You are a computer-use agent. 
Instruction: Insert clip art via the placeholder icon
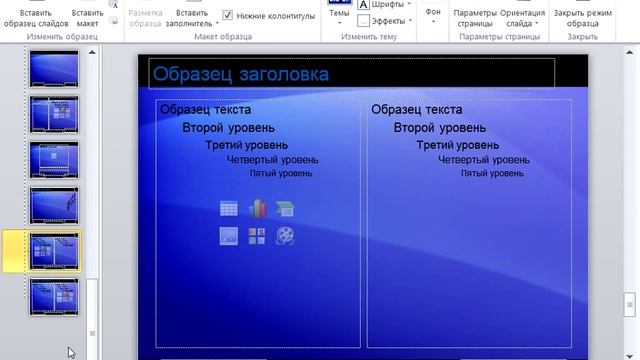pos(257,236)
